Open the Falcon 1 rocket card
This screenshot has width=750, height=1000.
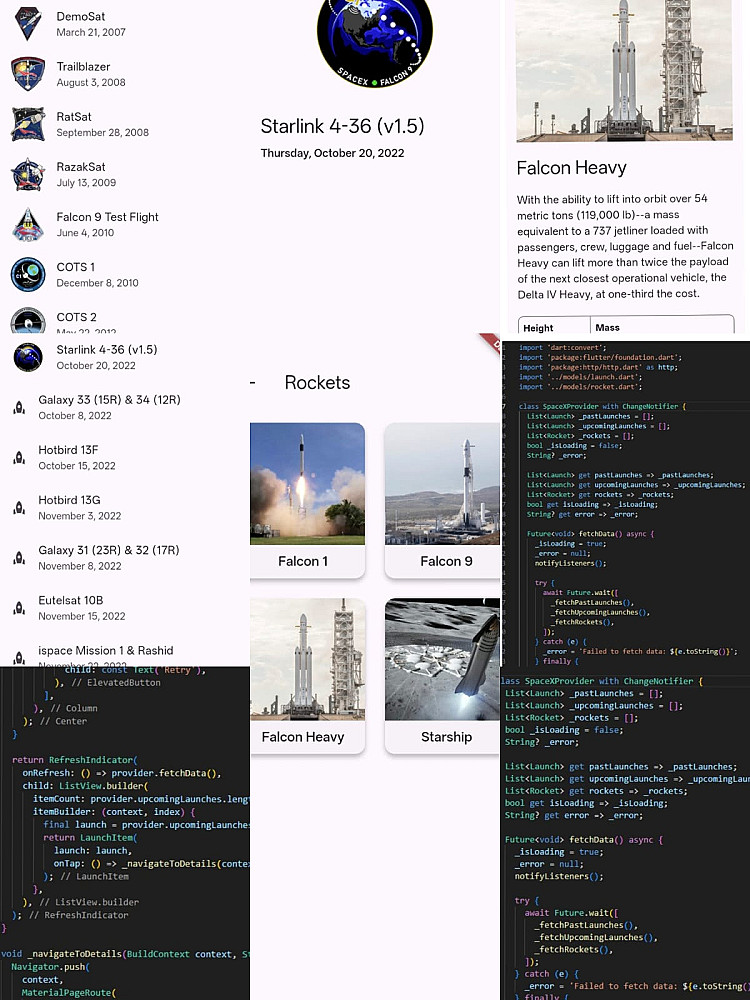tap(307, 500)
